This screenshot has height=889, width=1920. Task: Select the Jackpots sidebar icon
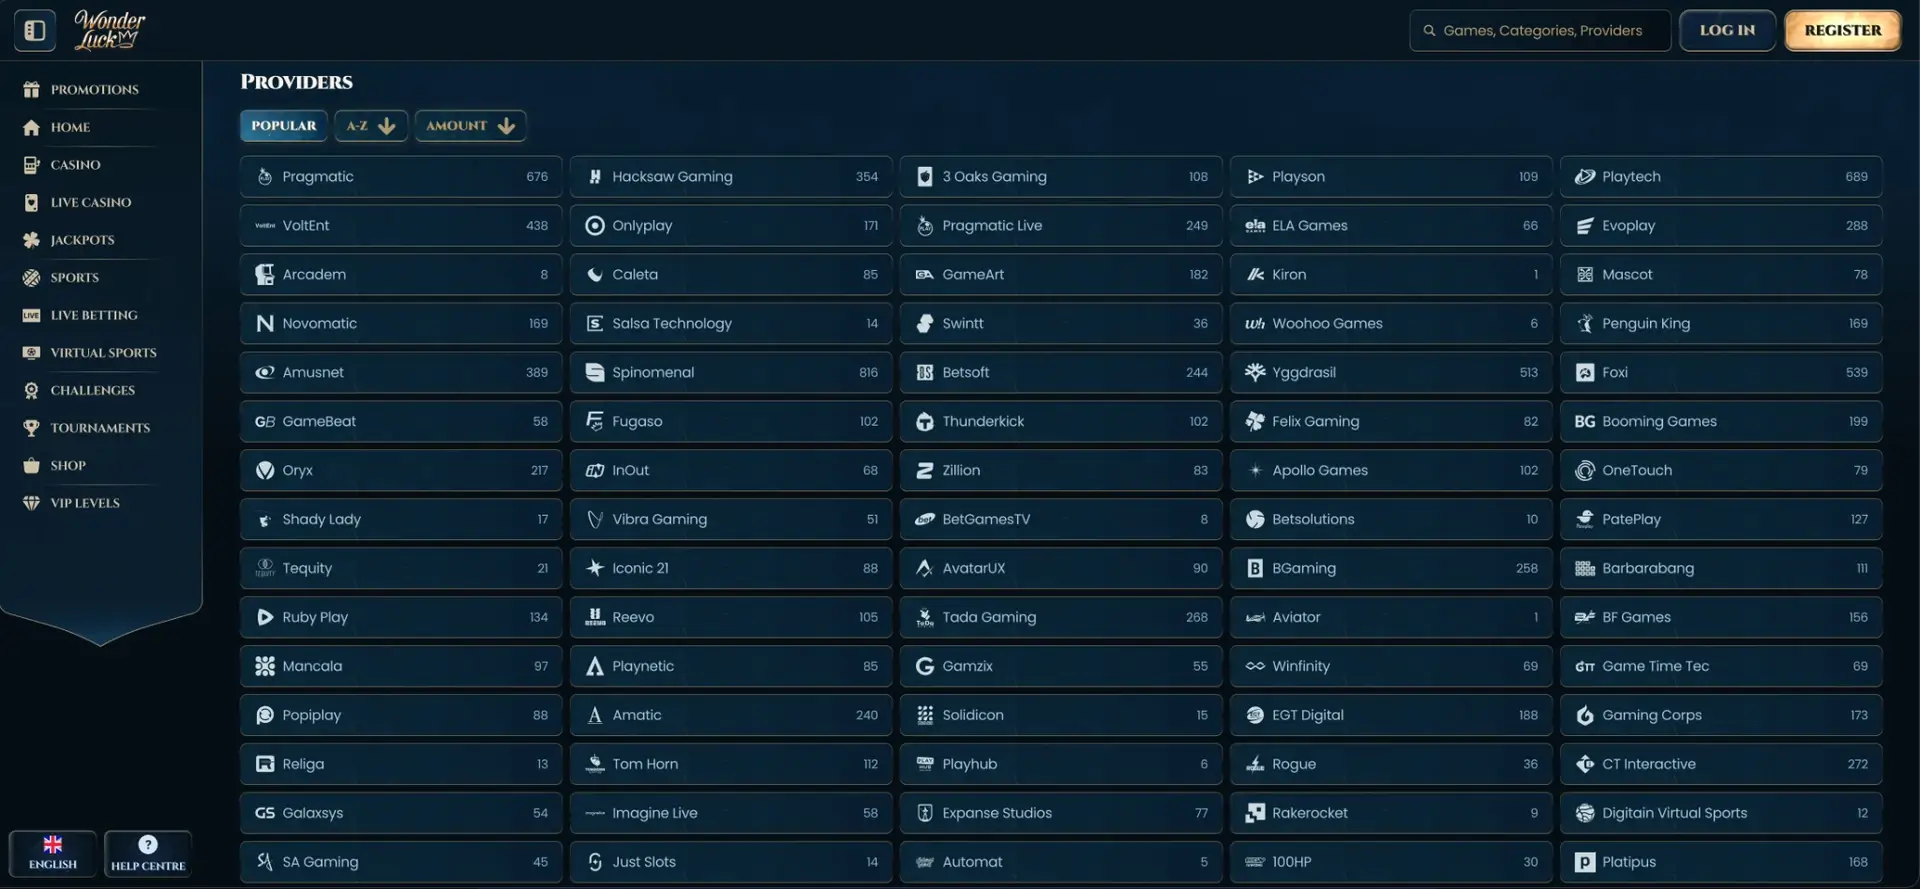pos(31,240)
